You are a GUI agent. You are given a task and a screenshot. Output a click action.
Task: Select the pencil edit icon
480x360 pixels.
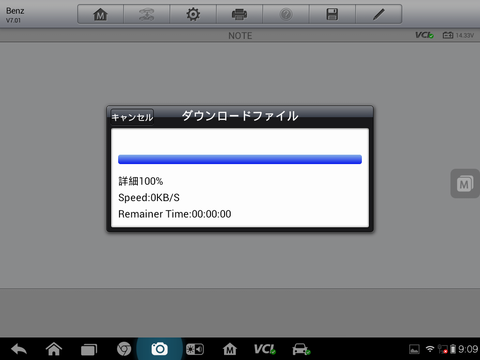click(x=378, y=14)
